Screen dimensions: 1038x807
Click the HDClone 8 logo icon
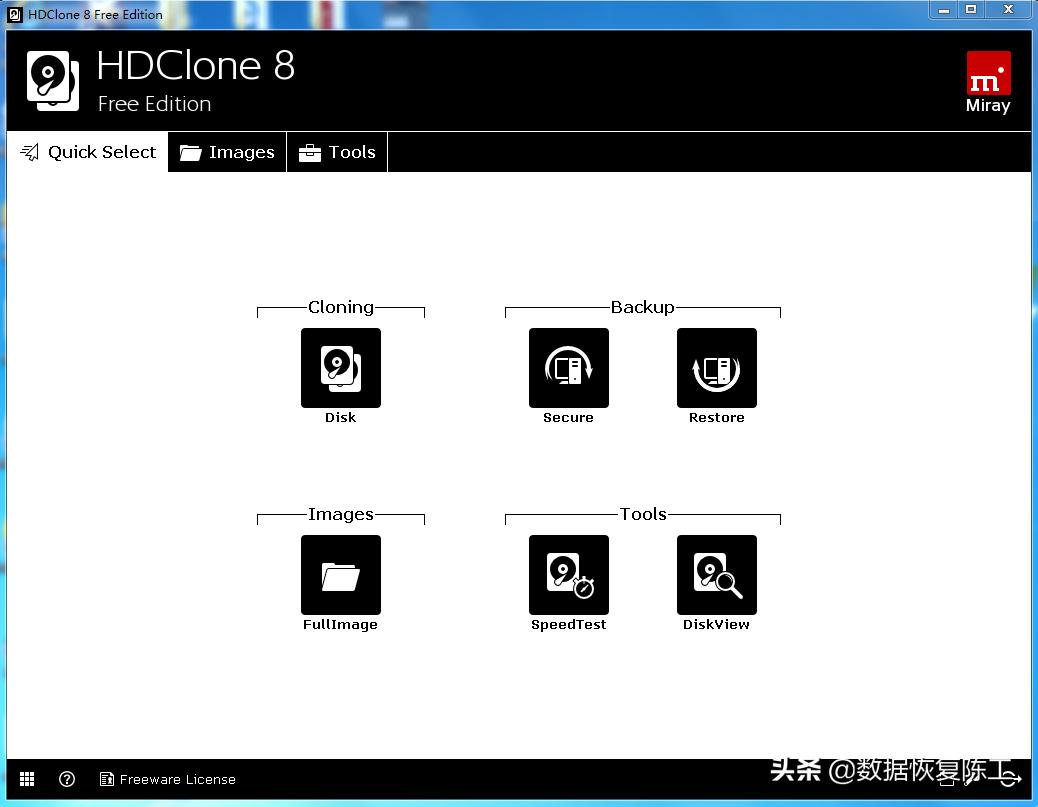tap(53, 81)
